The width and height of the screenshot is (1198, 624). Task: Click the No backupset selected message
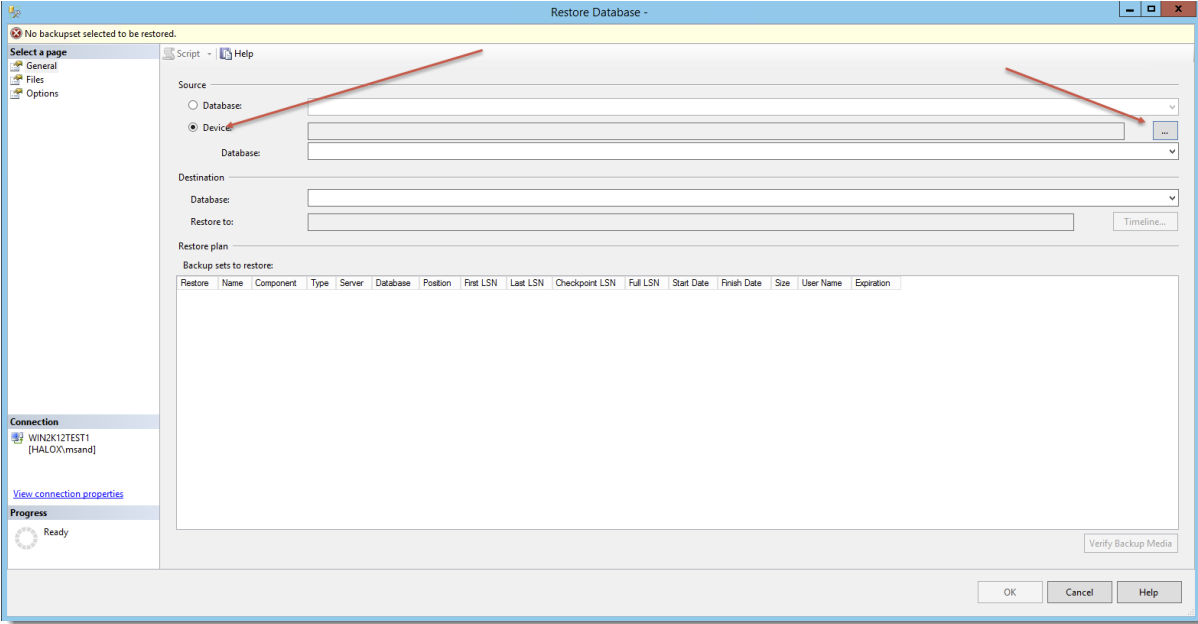coord(100,34)
